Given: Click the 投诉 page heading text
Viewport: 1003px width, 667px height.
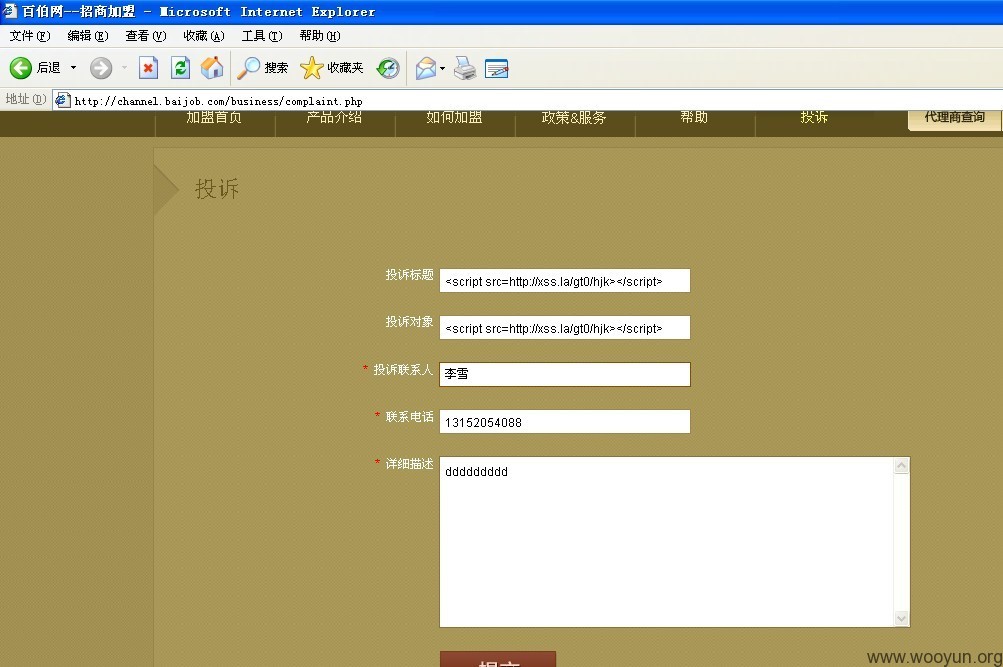Looking at the screenshot, I should pos(217,189).
